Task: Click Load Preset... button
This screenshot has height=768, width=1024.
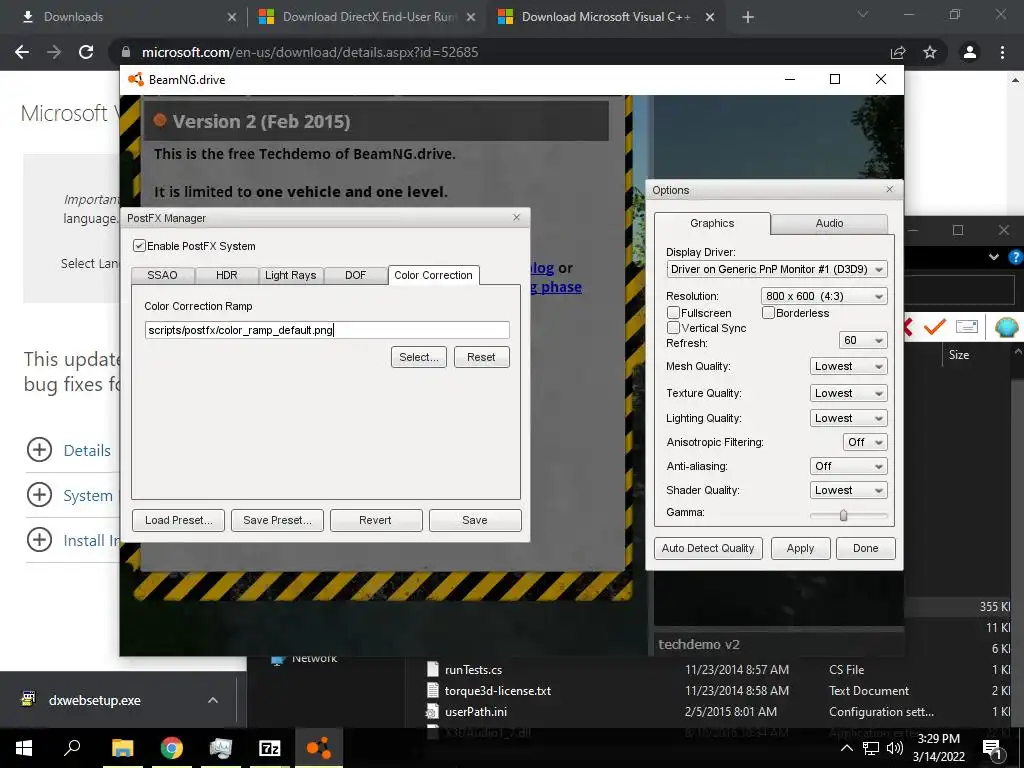Action: coord(178,520)
